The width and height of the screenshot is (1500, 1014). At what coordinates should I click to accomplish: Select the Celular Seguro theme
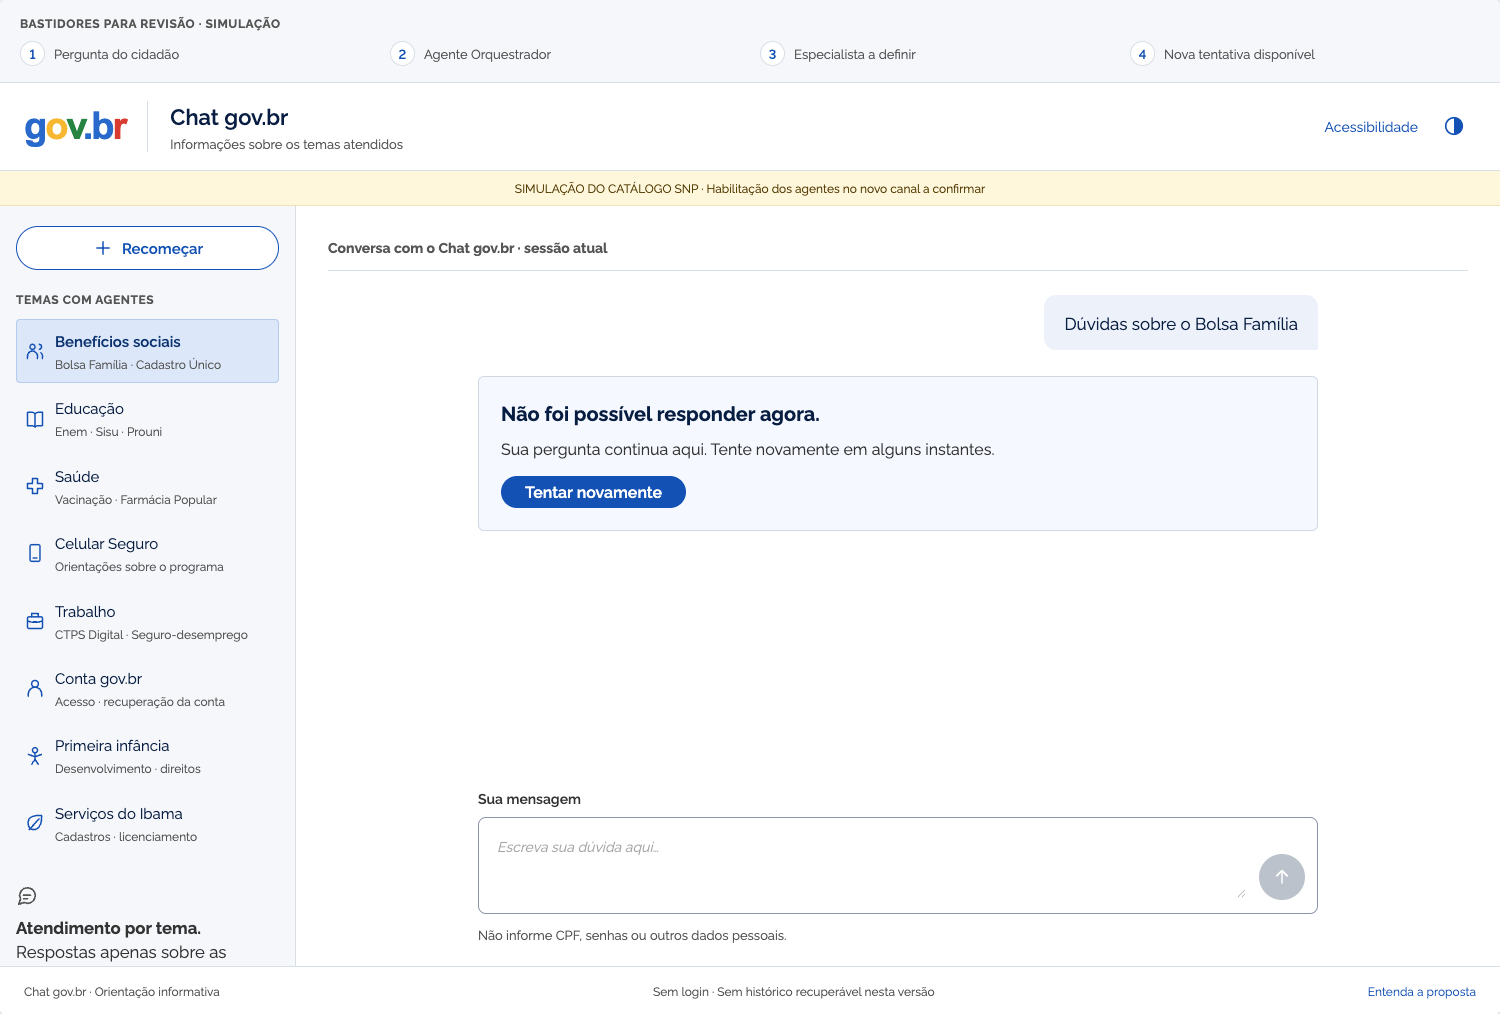(147, 553)
